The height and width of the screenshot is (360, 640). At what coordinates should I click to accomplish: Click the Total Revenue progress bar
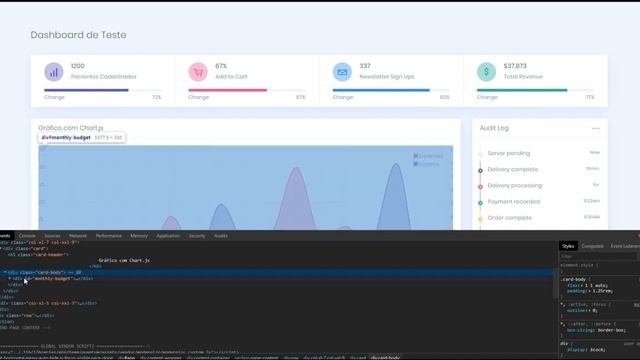point(535,90)
